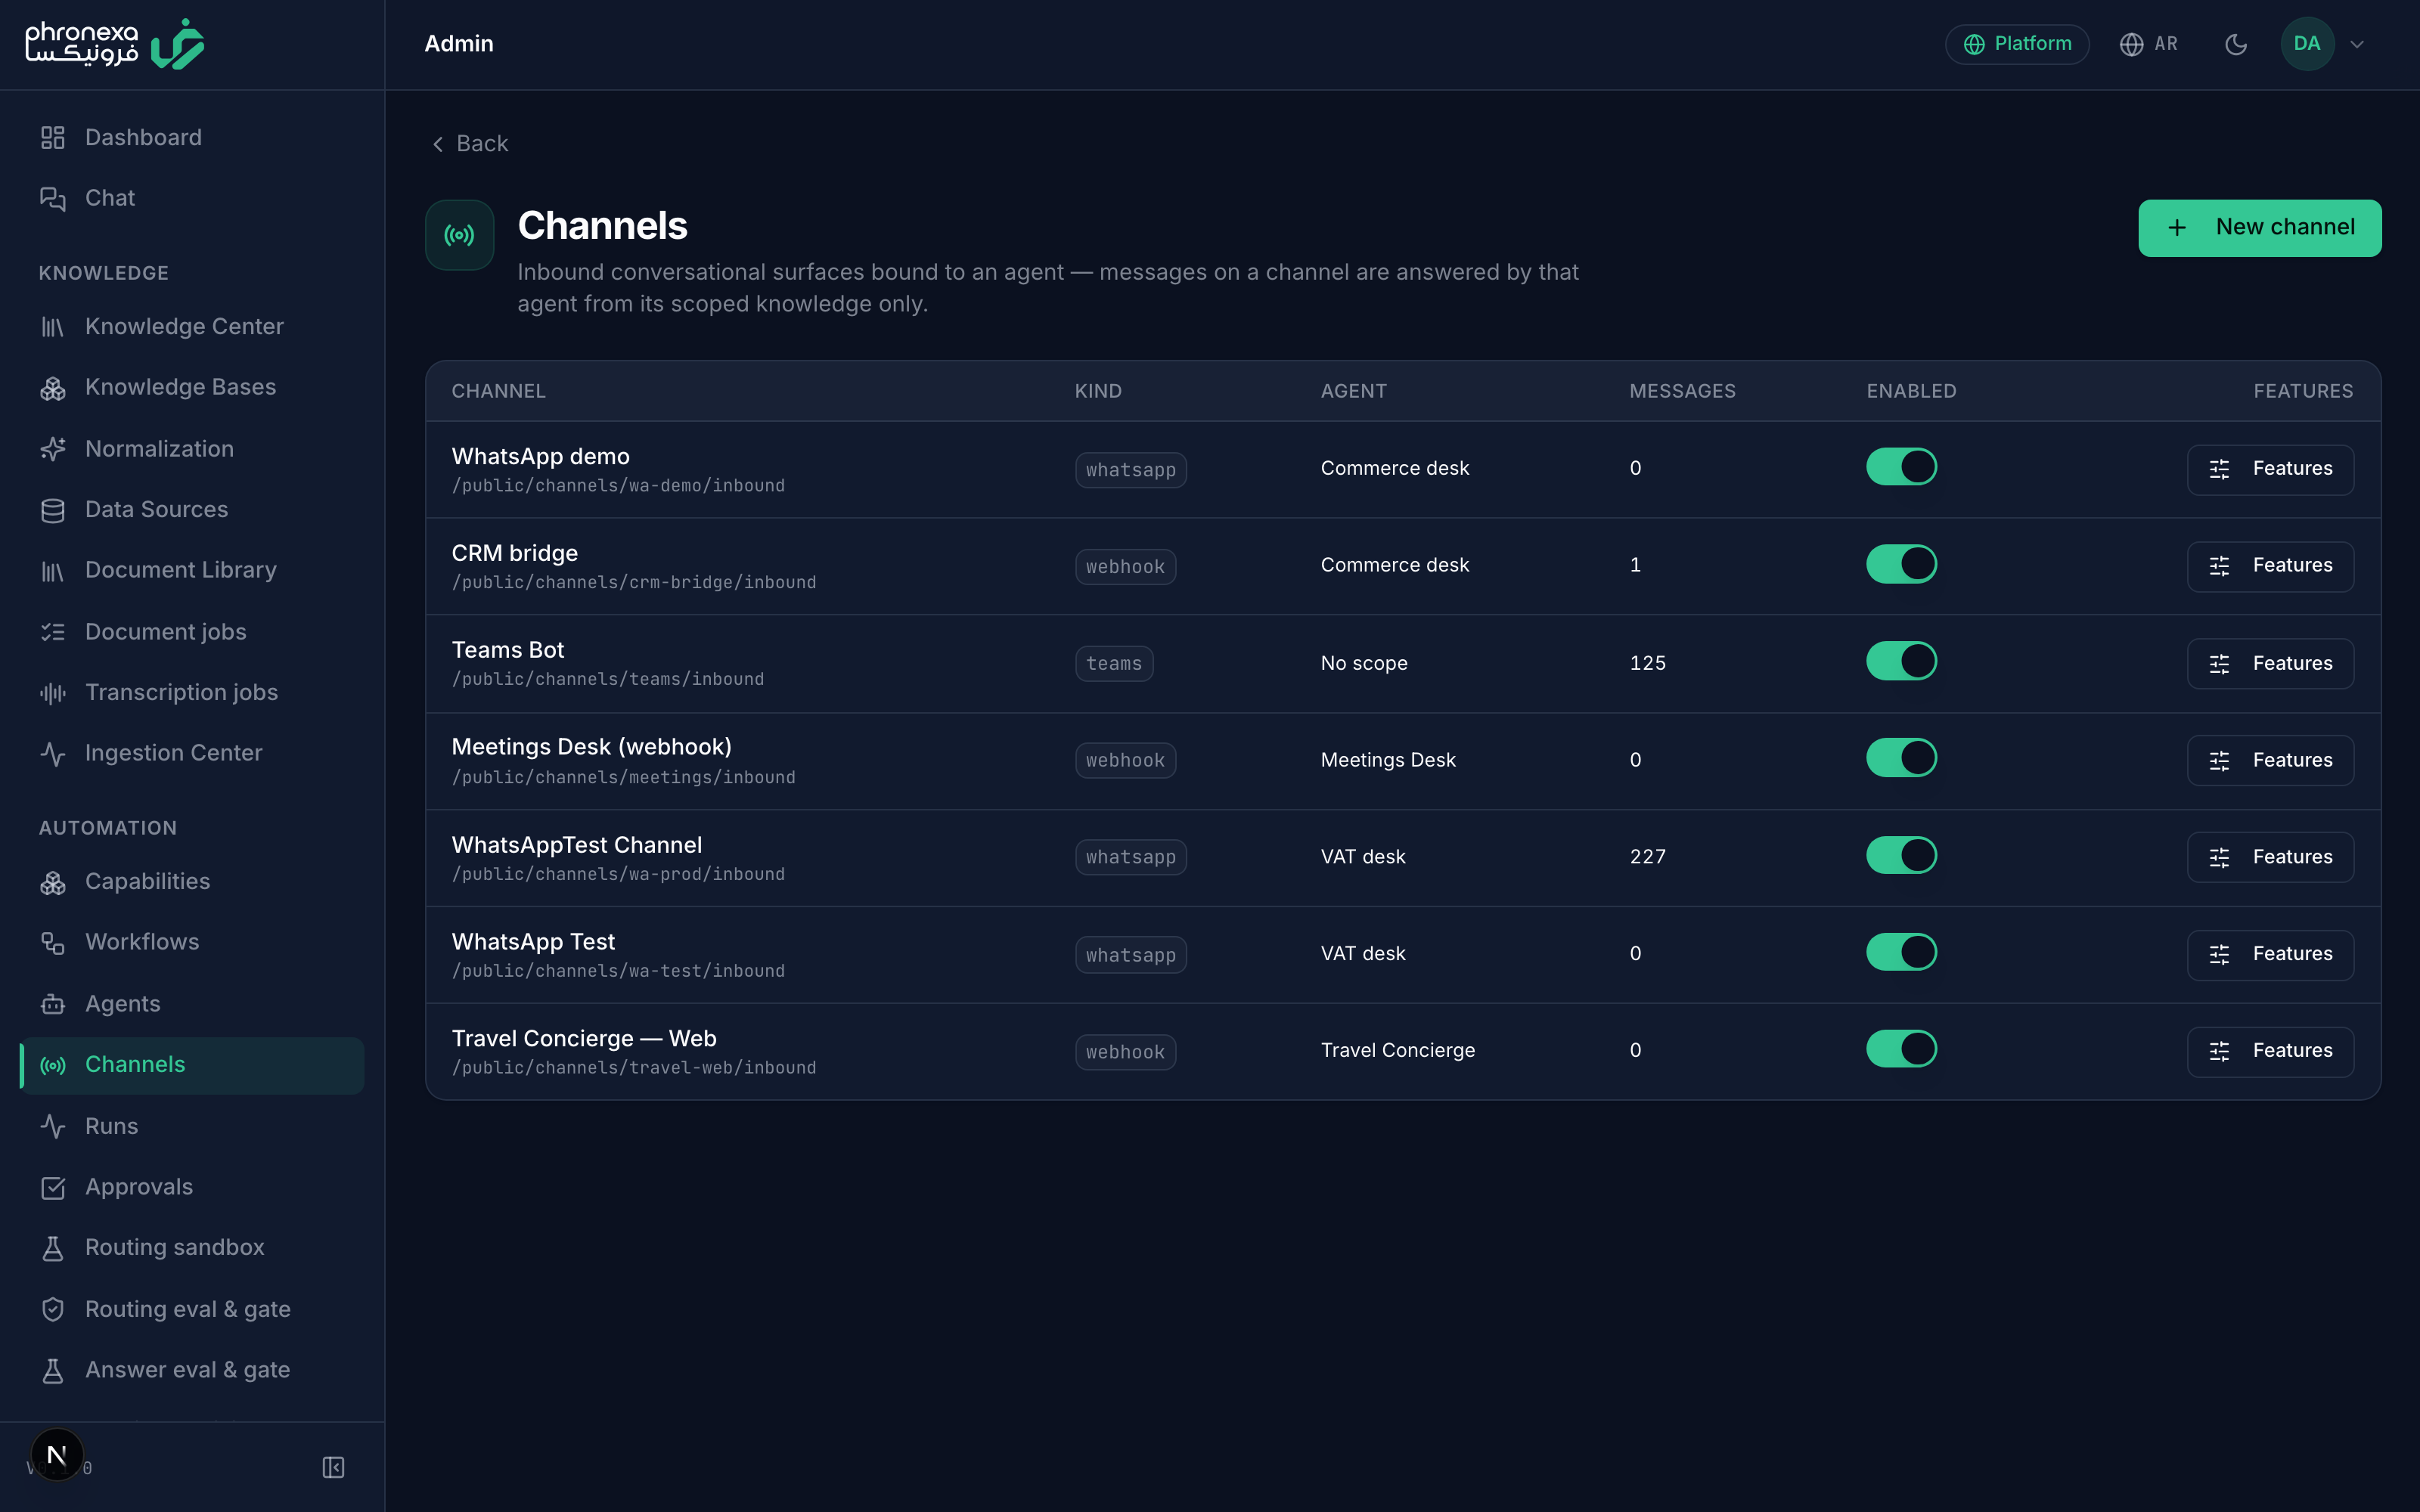The width and height of the screenshot is (2420, 1512).
Task: Open the Platform scope selector
Action: point(2016,44)
